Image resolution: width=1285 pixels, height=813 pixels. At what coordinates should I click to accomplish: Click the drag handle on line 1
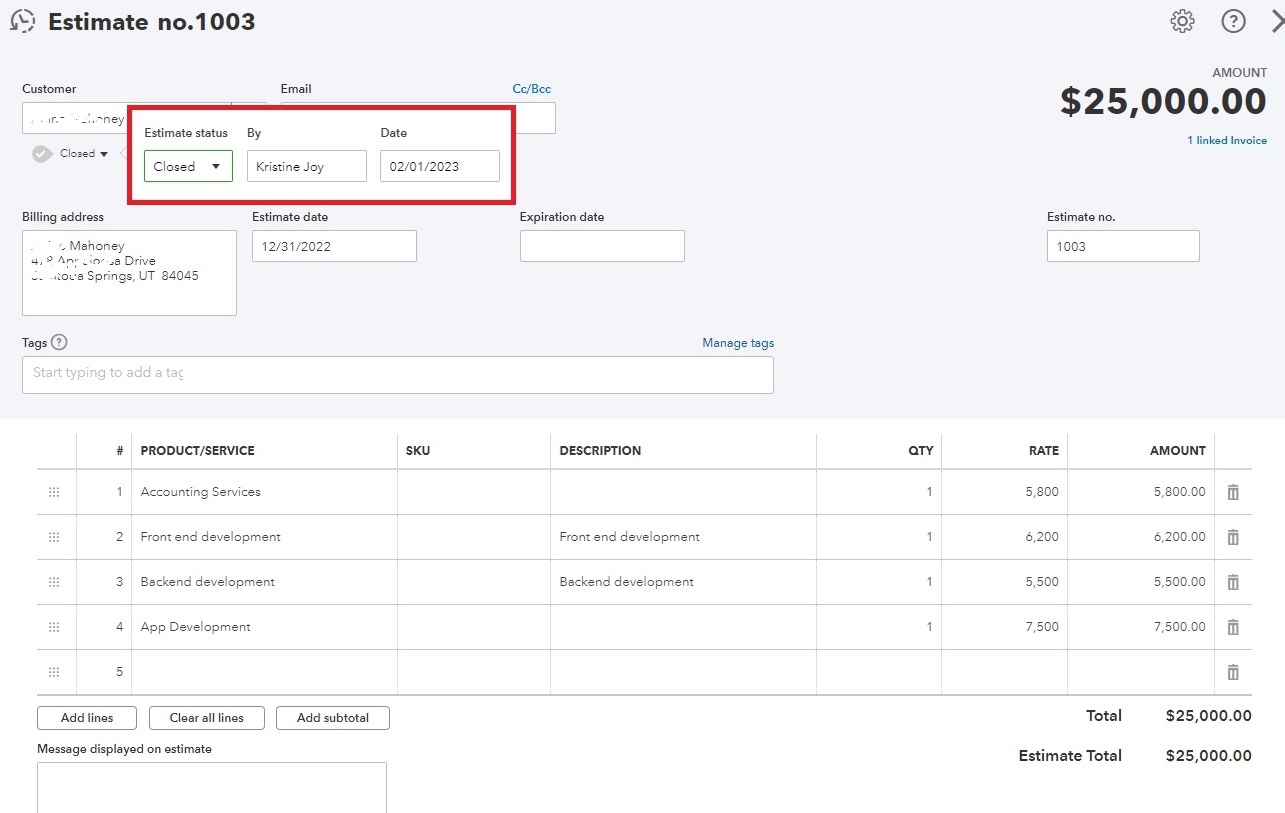[54, 492]
